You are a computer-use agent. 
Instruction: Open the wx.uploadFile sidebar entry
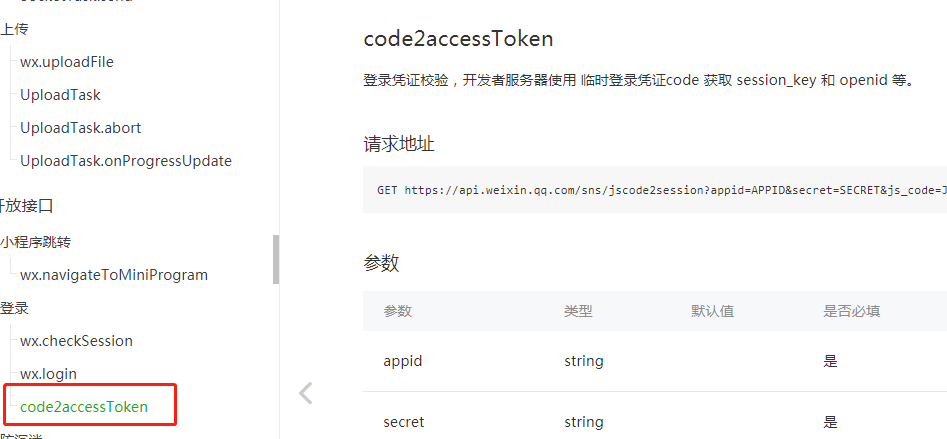pos(66,62)
